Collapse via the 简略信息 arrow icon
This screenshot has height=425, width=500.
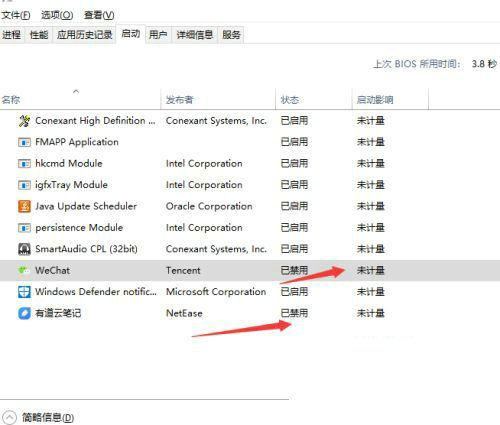coord(9,417)
